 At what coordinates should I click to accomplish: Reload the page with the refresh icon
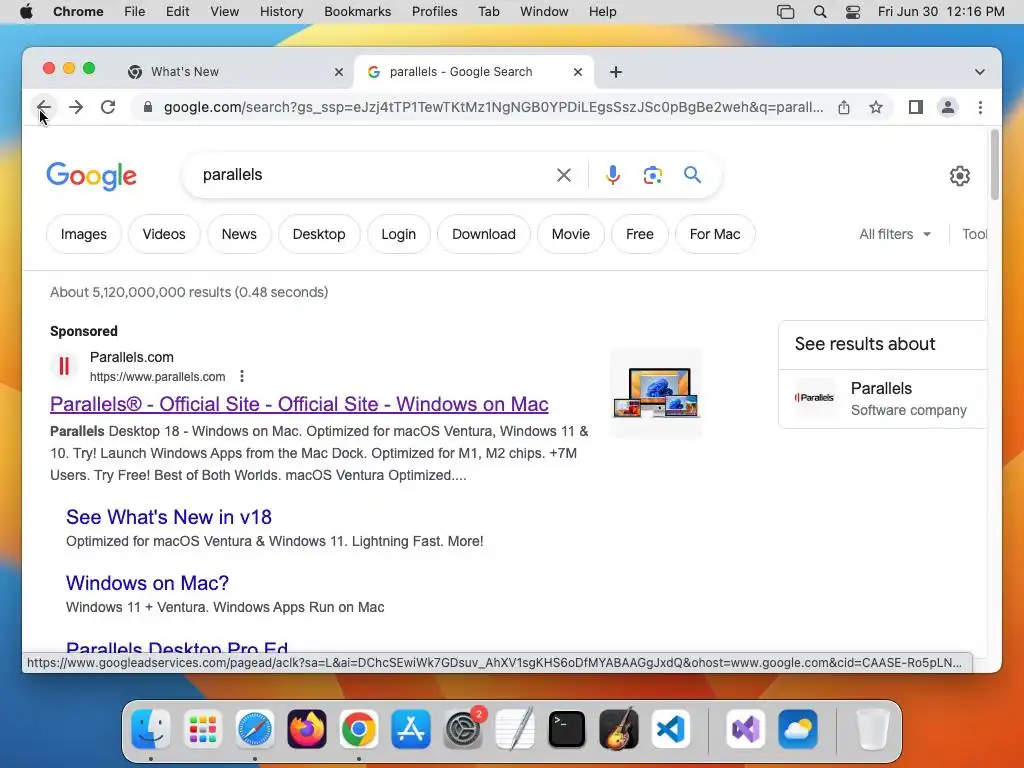pyautogui.click(x=108, y=107)
